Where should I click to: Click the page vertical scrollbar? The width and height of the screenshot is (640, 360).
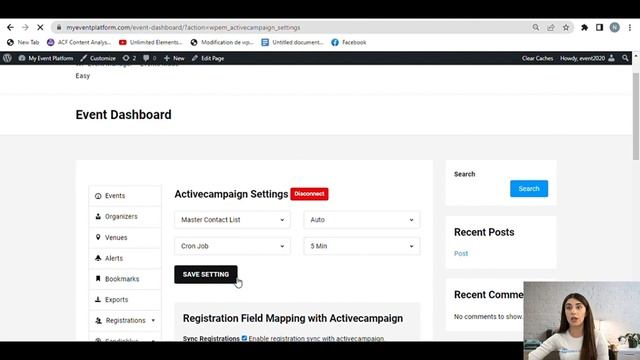[x=636, y=117]
